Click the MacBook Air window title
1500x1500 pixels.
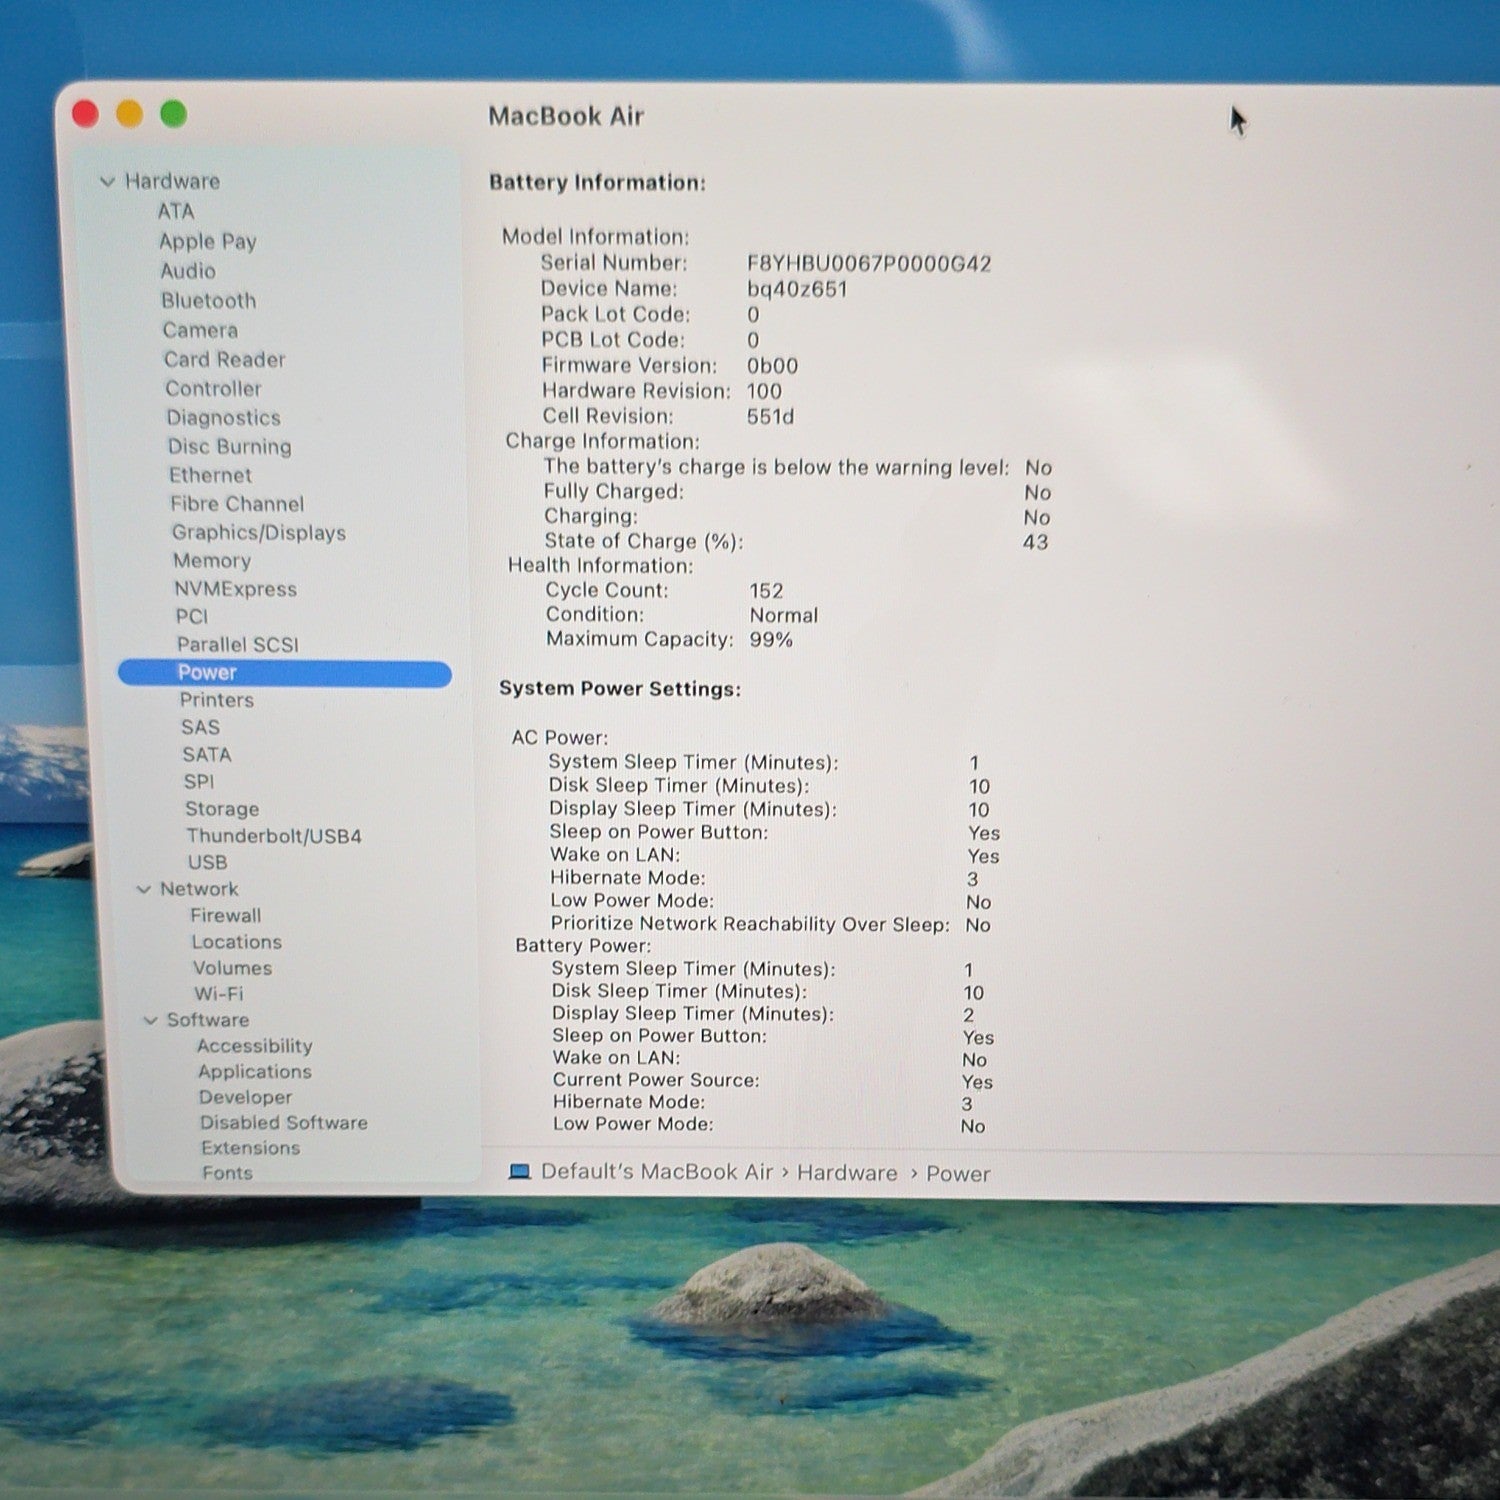(x=566, y=116)
